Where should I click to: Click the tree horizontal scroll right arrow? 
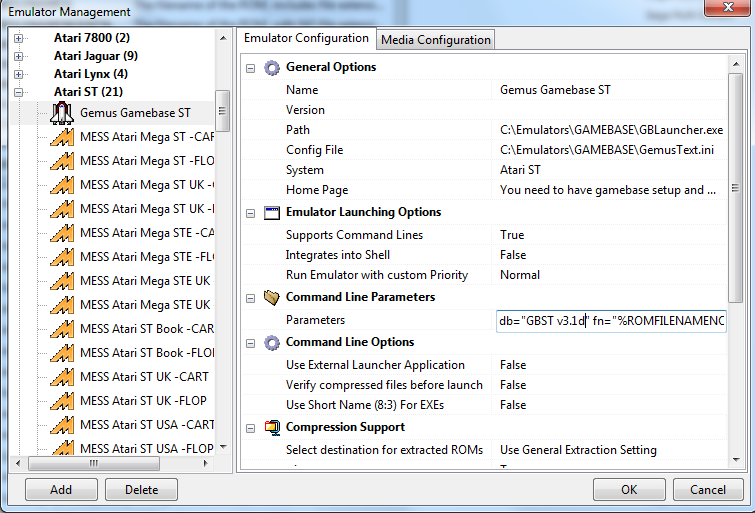(x=206, y=463)
